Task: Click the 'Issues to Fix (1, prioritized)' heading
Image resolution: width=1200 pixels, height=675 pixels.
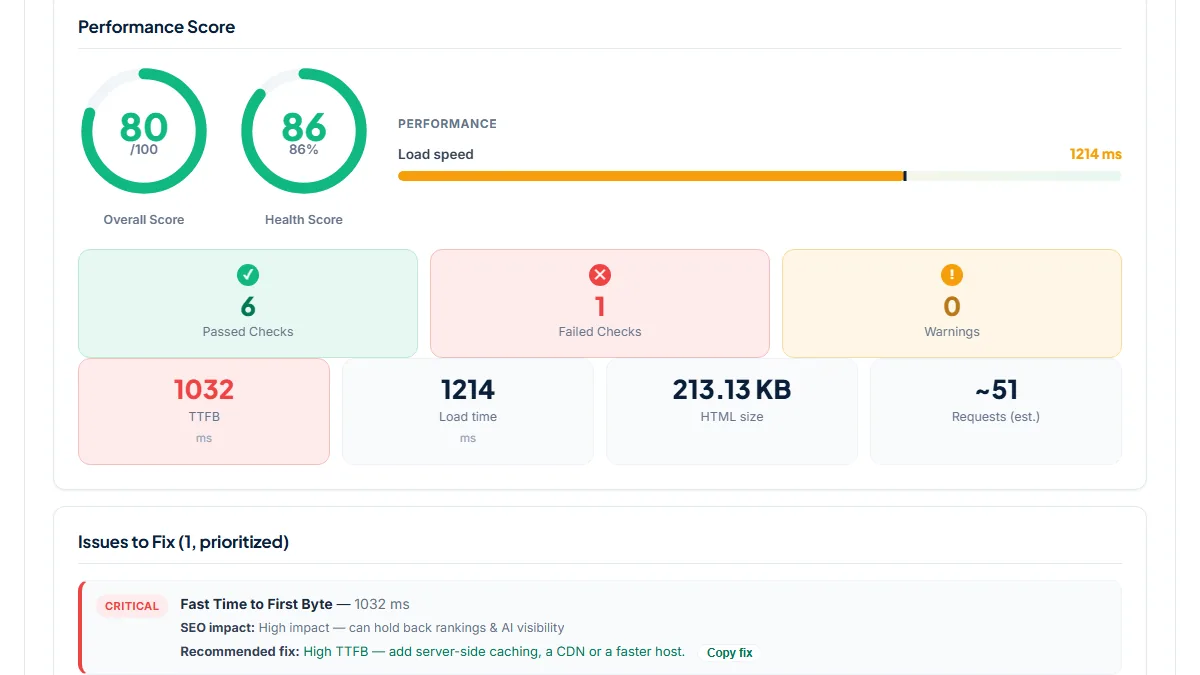Action: click(184, 542)
